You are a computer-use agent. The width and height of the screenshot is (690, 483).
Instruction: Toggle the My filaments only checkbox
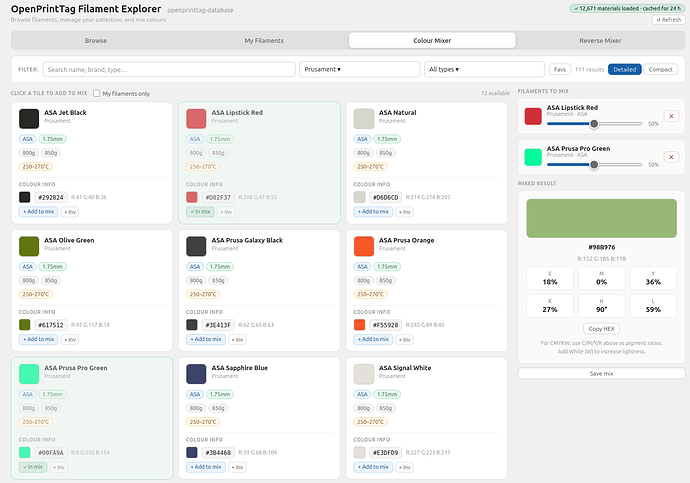[97, 93]
